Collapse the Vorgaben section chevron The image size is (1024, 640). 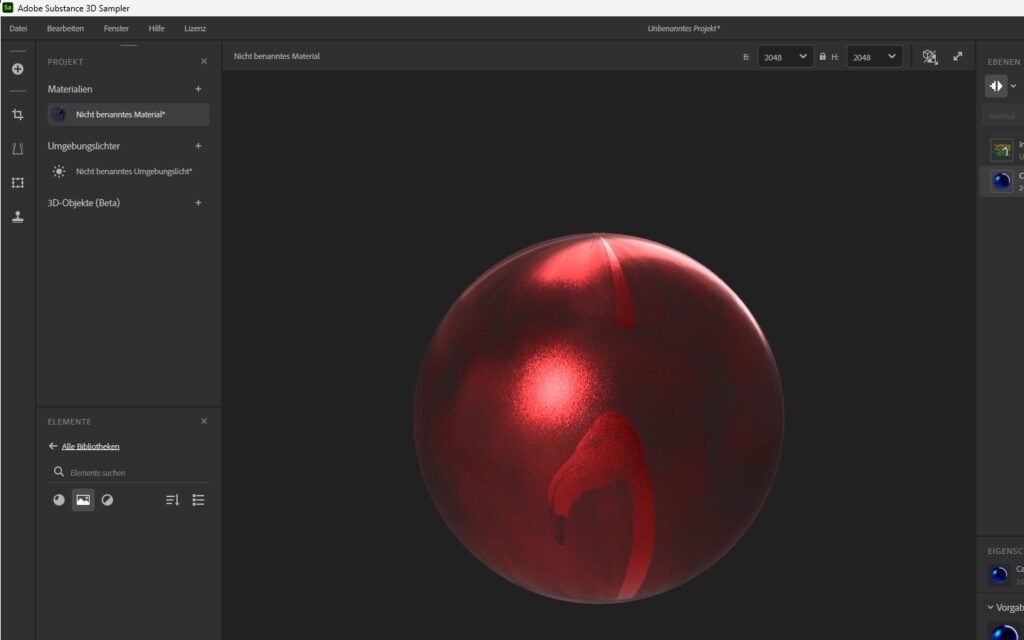click(991, 607)
